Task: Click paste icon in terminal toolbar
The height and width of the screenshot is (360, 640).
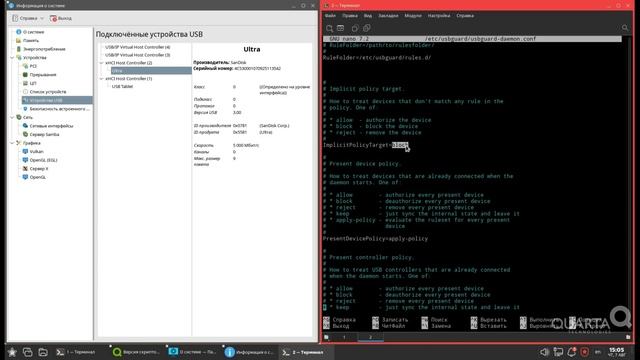Action: (367, 28)
